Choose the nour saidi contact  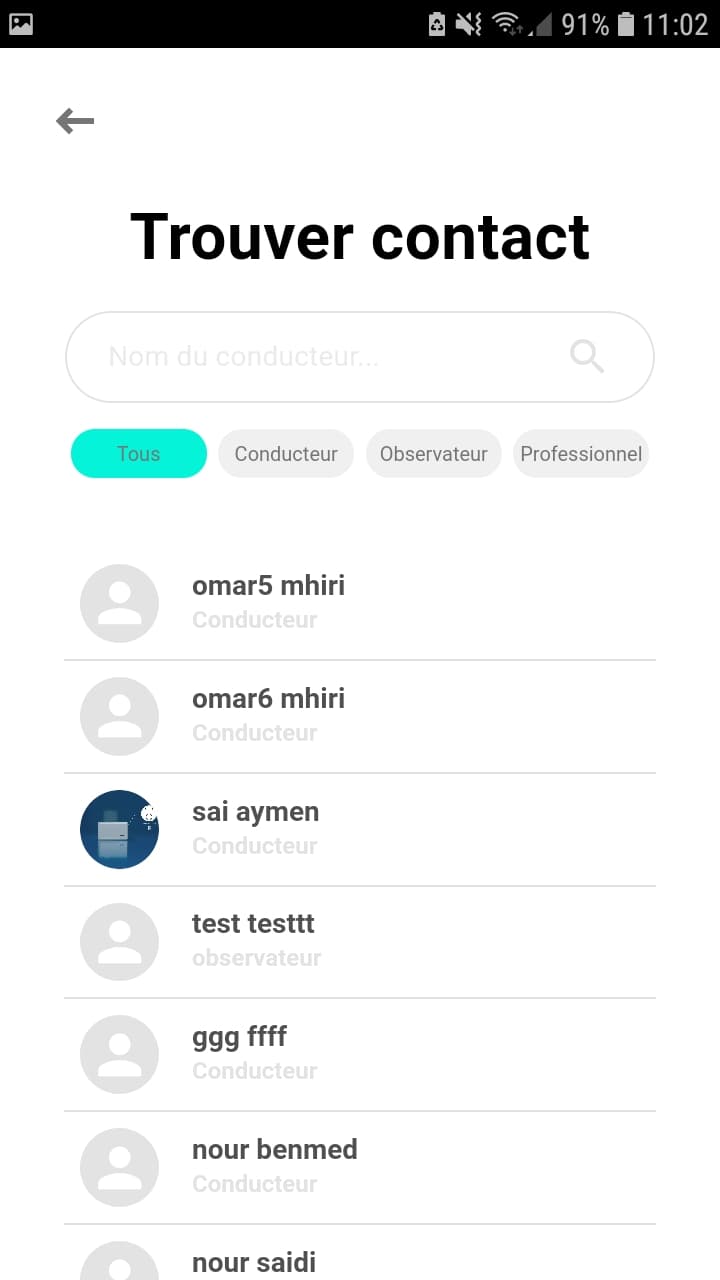click(x=254, y=1262)
